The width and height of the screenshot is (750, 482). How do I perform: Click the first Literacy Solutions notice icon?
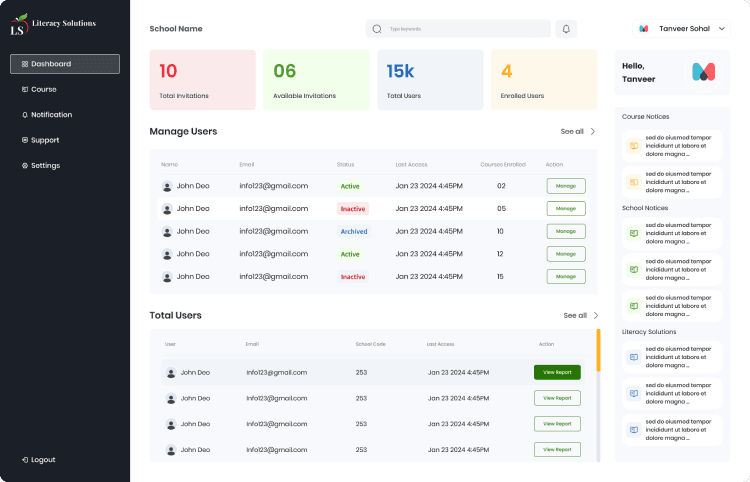[632, 357]
